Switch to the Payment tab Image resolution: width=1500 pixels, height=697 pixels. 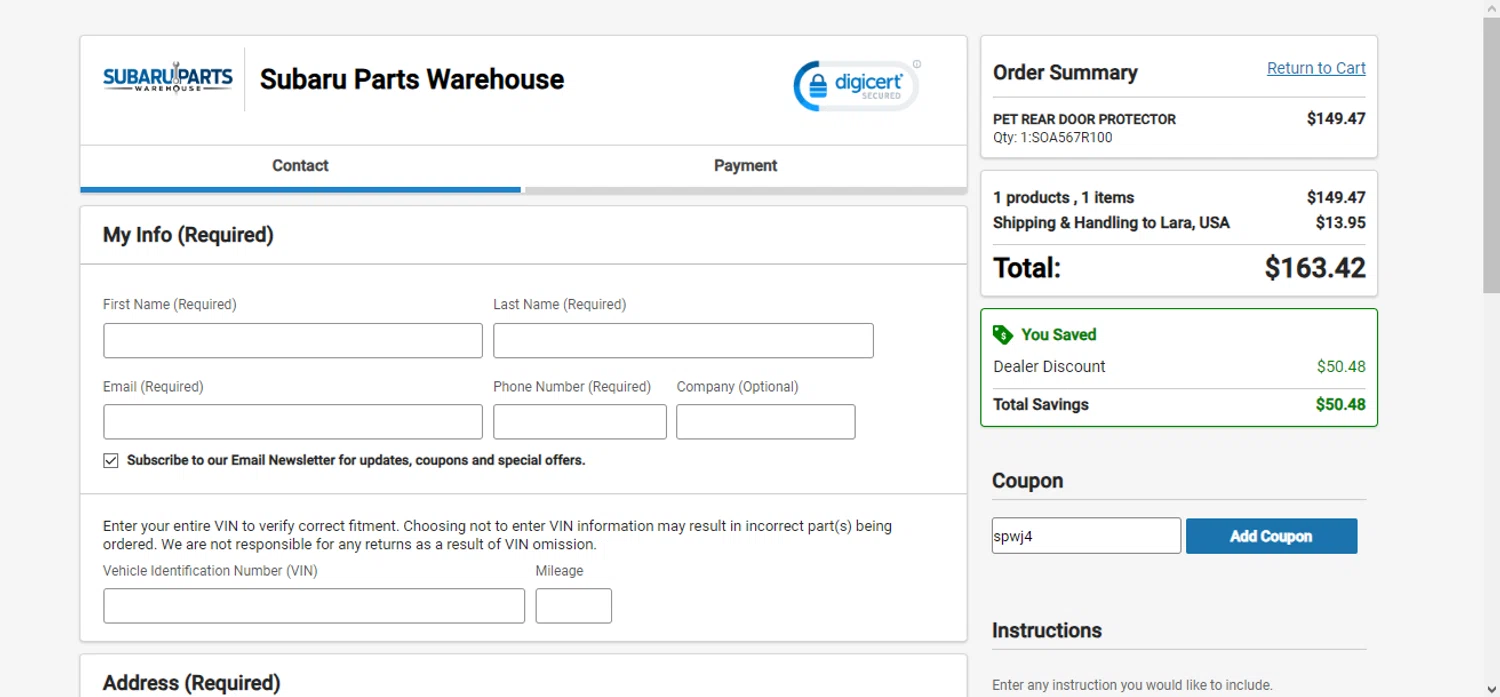pyautogui.click(x=745, y=166)
